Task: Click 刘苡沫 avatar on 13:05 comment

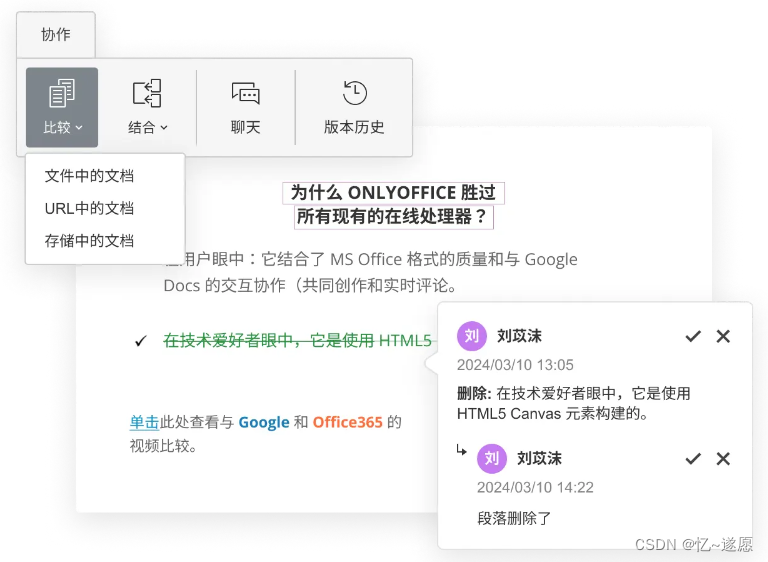Action: [x=472, y=336]
